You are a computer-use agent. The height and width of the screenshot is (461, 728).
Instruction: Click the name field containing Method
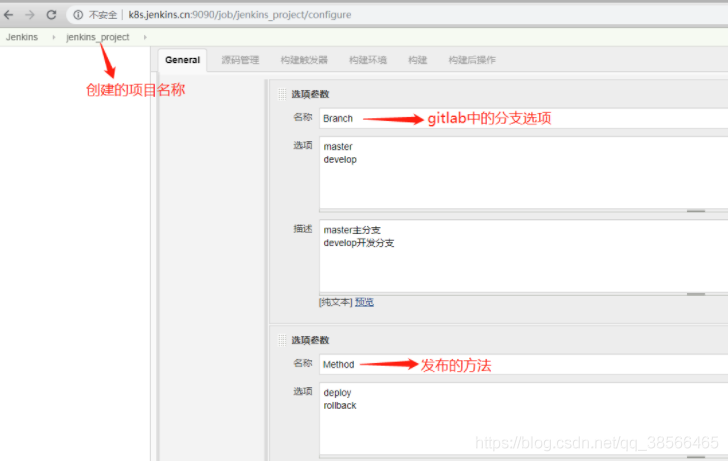click(x=523, y=364)
